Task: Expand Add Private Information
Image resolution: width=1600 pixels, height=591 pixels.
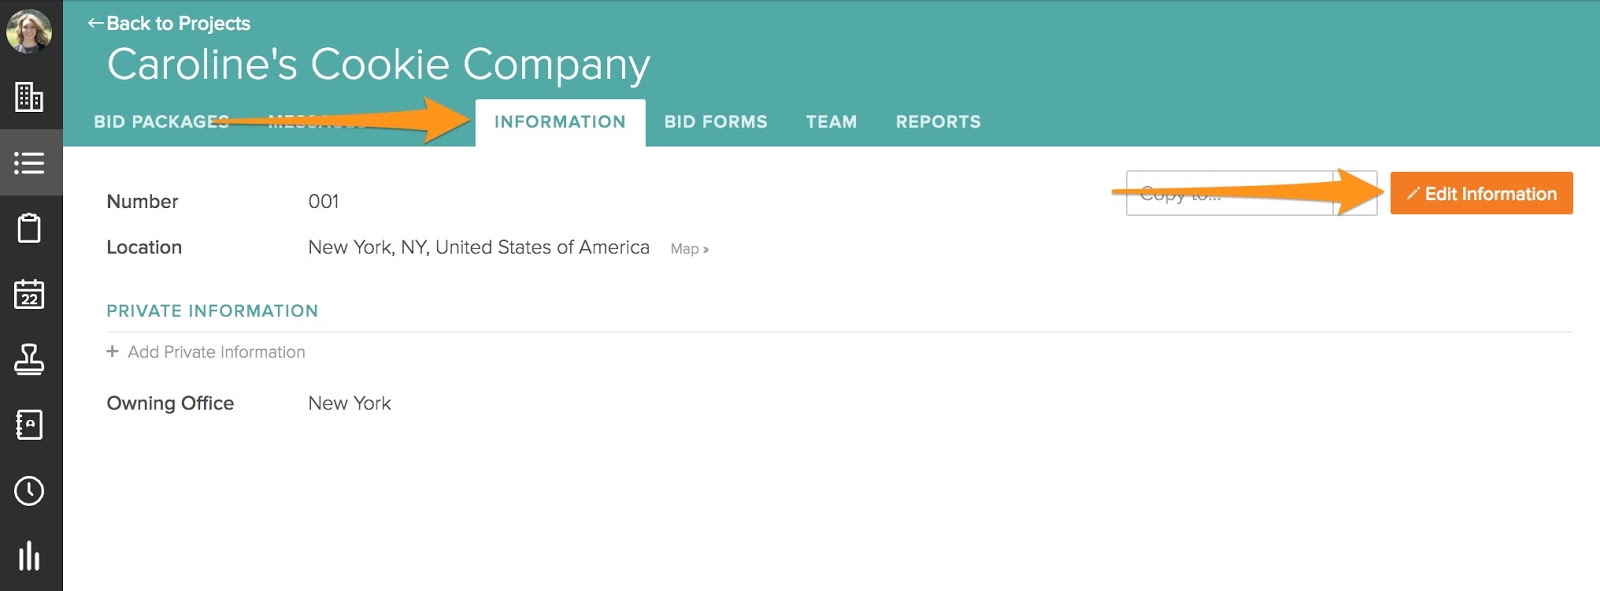Action: point(206,352)
